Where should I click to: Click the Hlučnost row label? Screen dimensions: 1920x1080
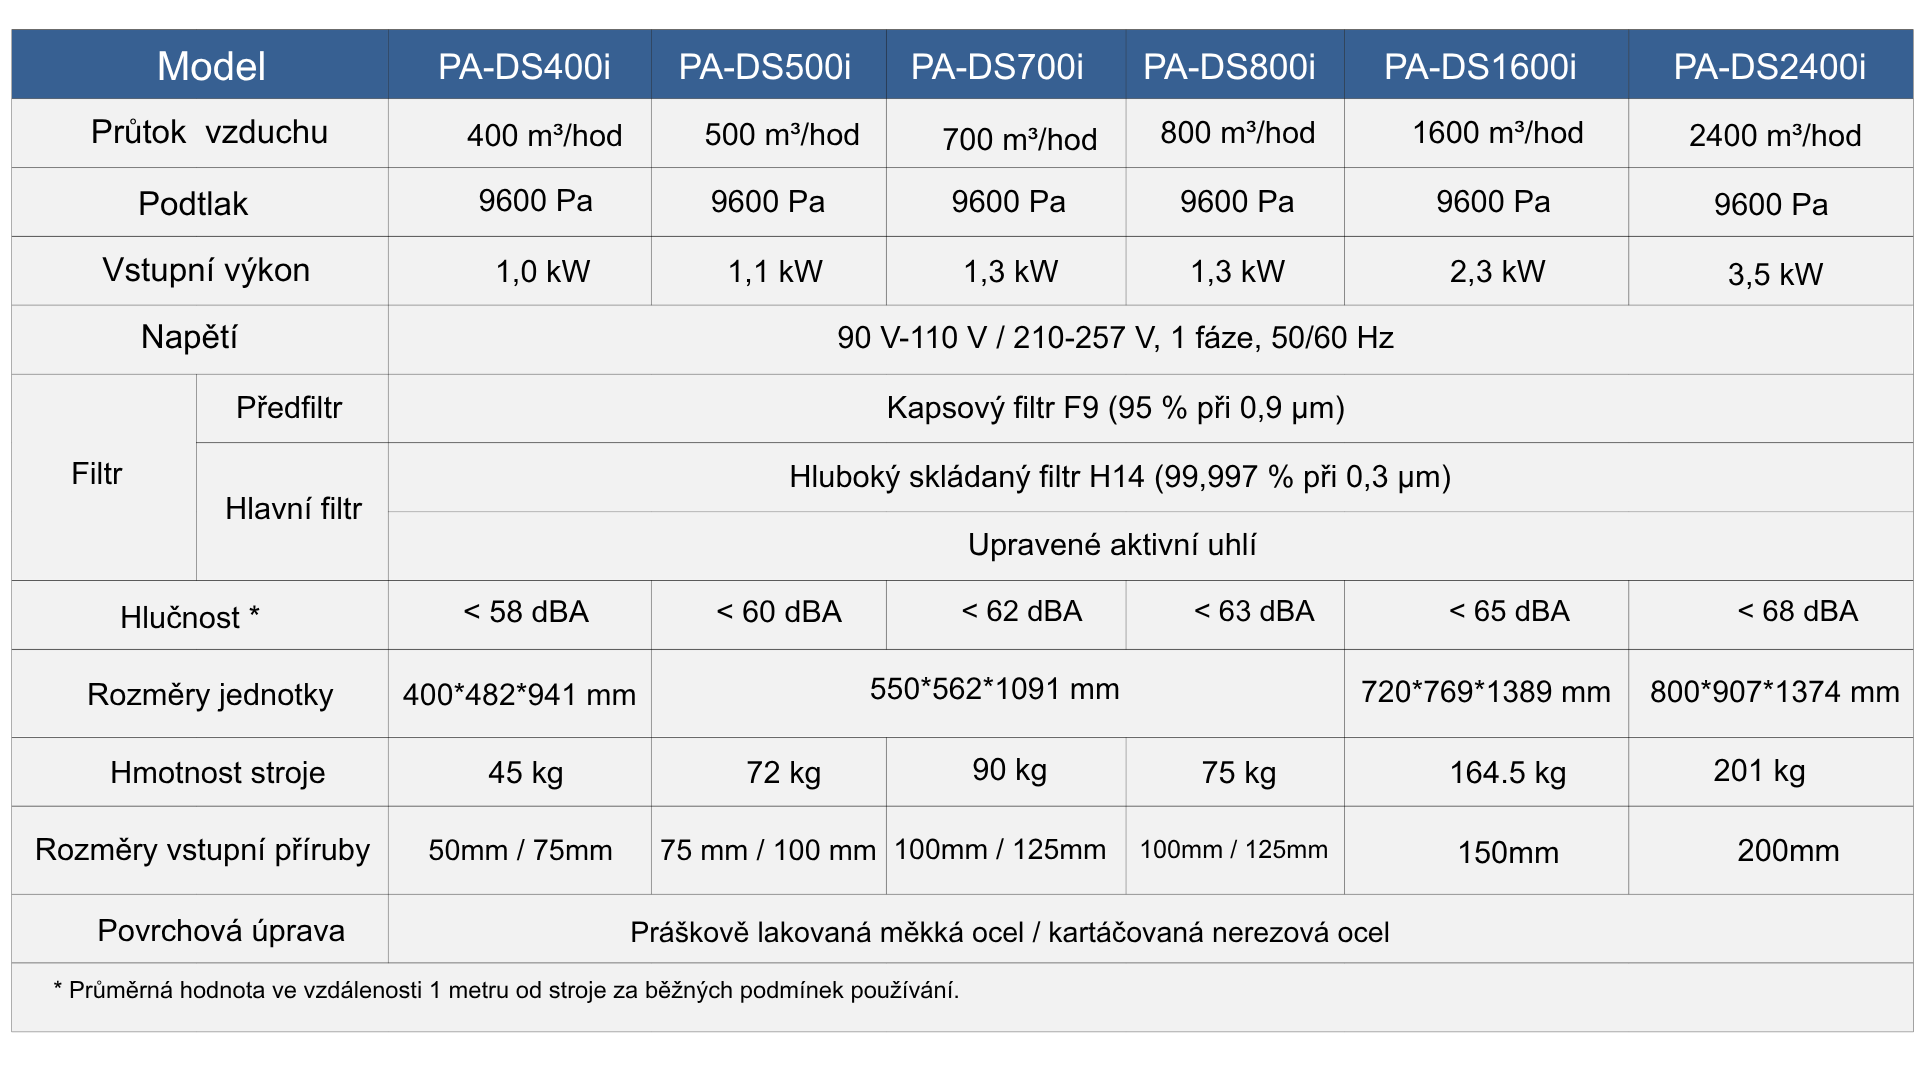[190, 617]
